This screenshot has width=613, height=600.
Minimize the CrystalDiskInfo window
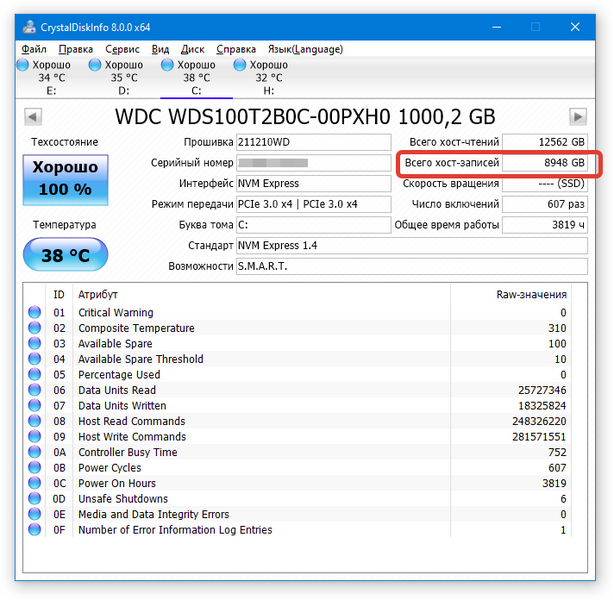[496, 27]
